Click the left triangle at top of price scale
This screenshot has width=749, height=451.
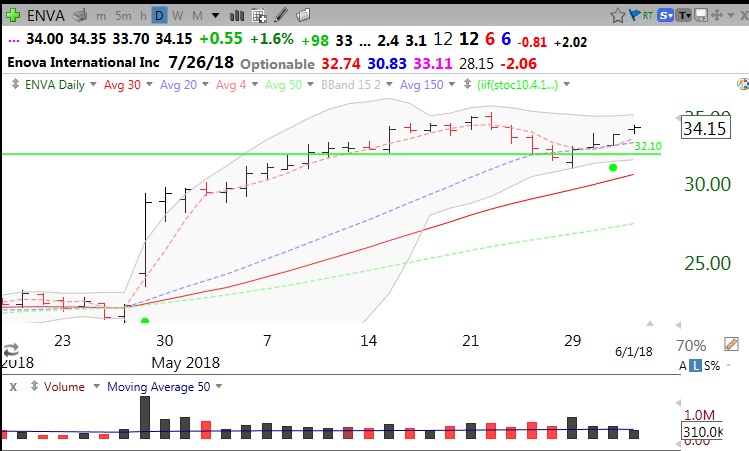click(678, 118)
